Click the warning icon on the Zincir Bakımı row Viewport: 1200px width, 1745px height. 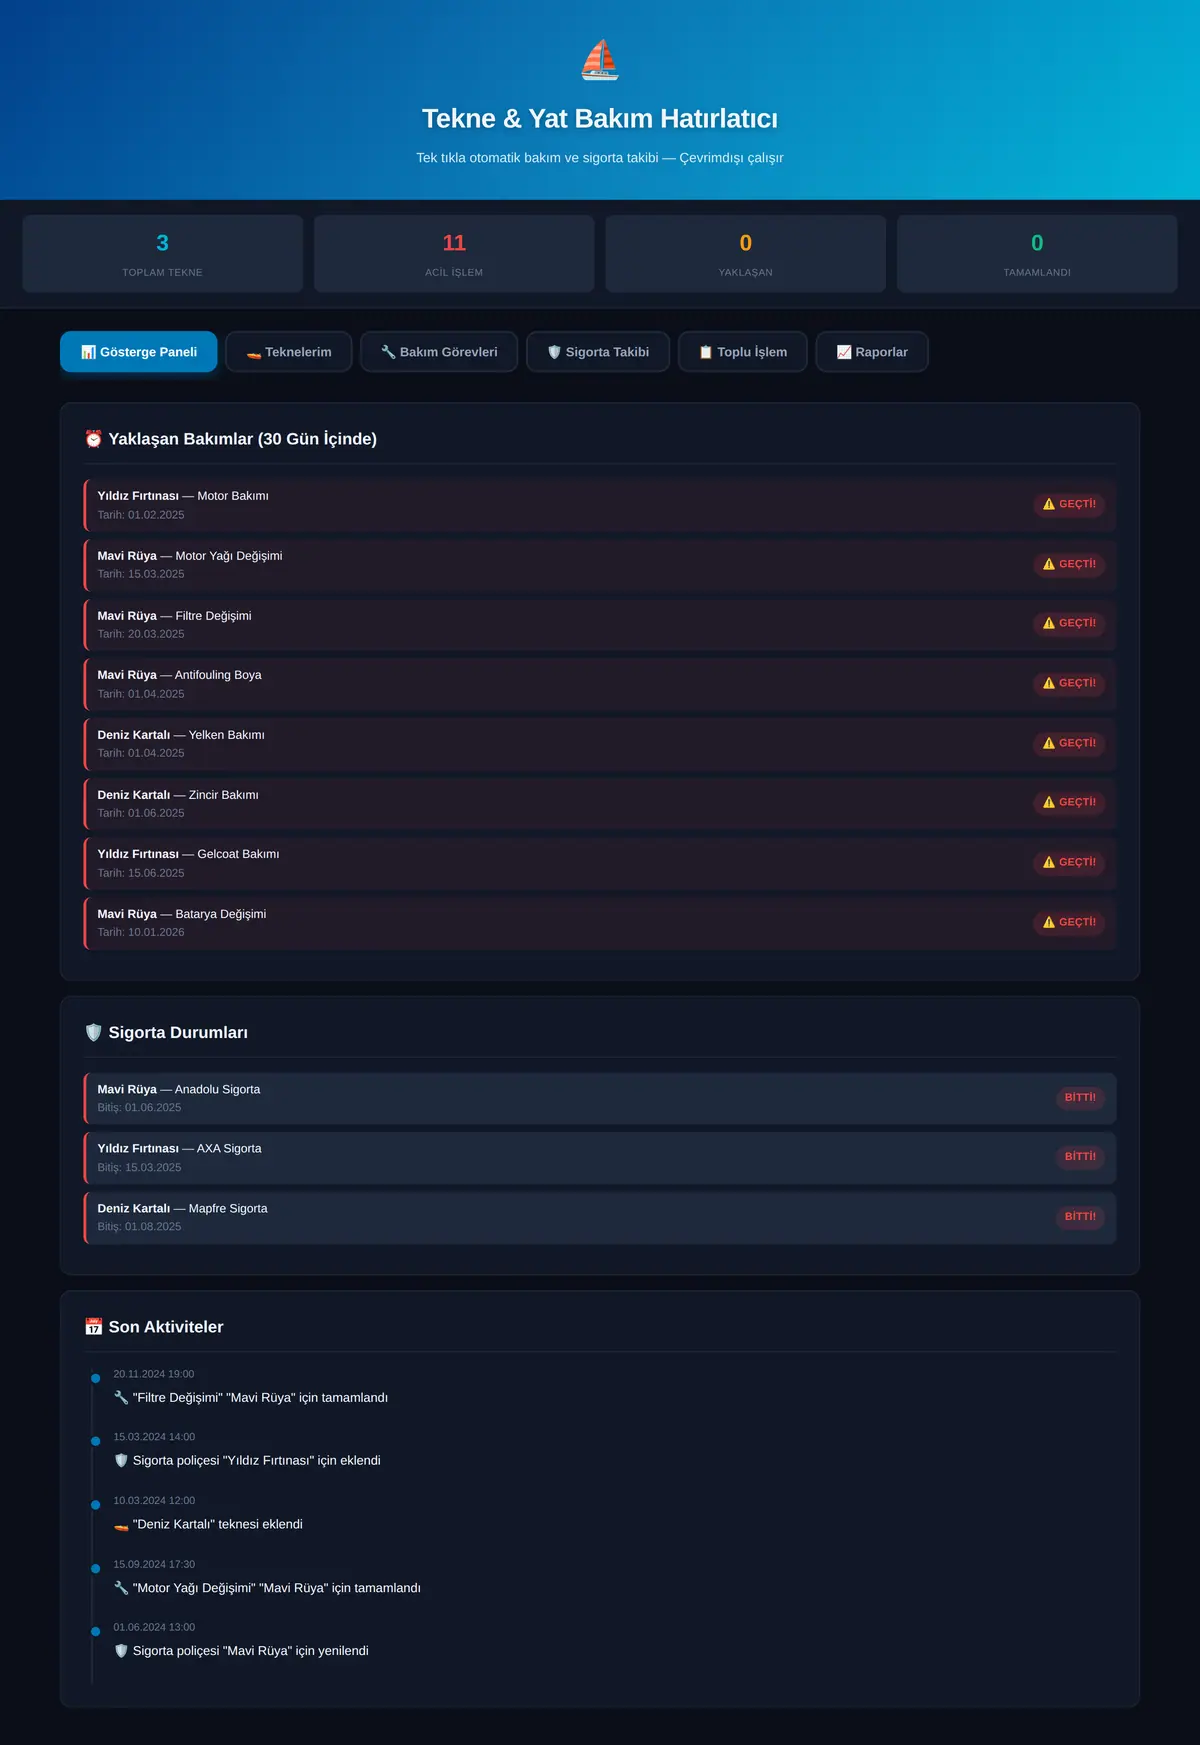(x=1049, y=802)
